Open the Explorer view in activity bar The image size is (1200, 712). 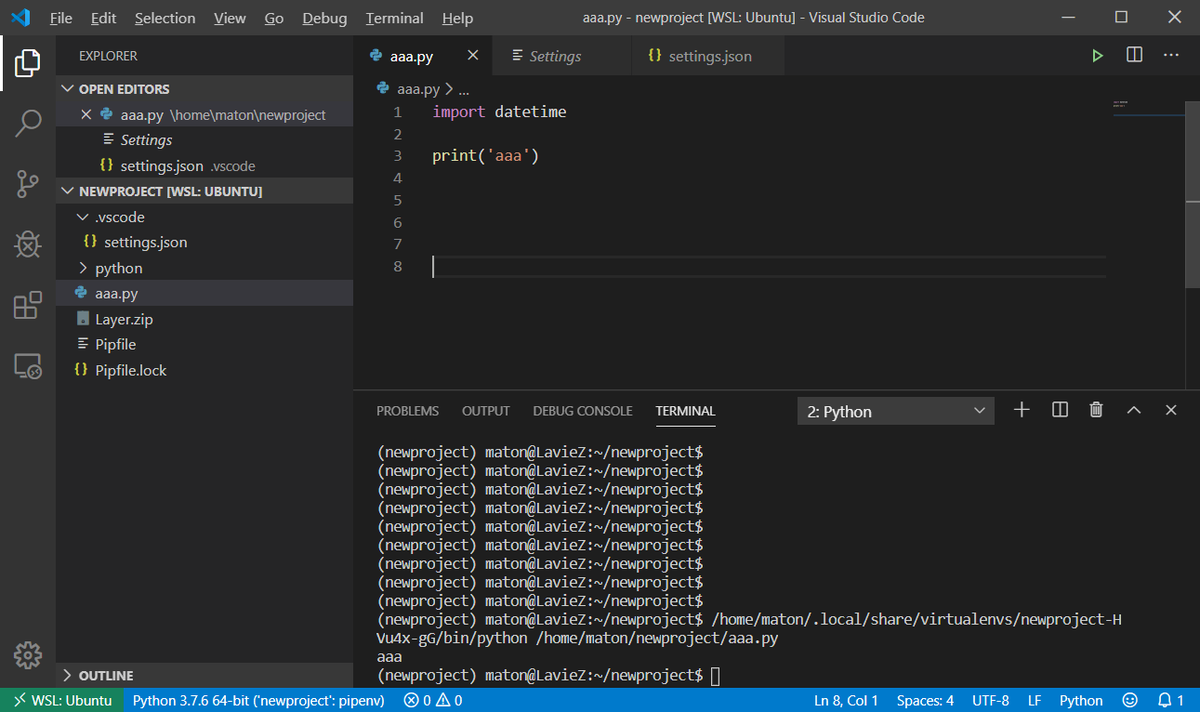(28, 63)
